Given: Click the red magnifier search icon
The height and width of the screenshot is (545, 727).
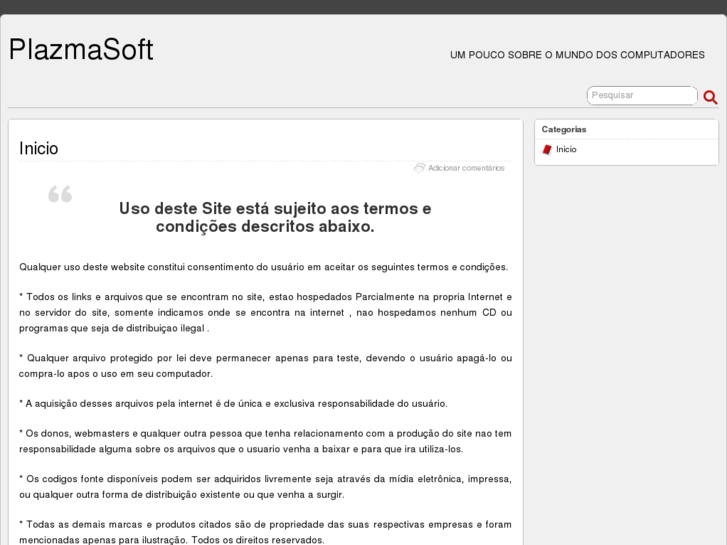Looking at the screenshot, I should 710,97.
